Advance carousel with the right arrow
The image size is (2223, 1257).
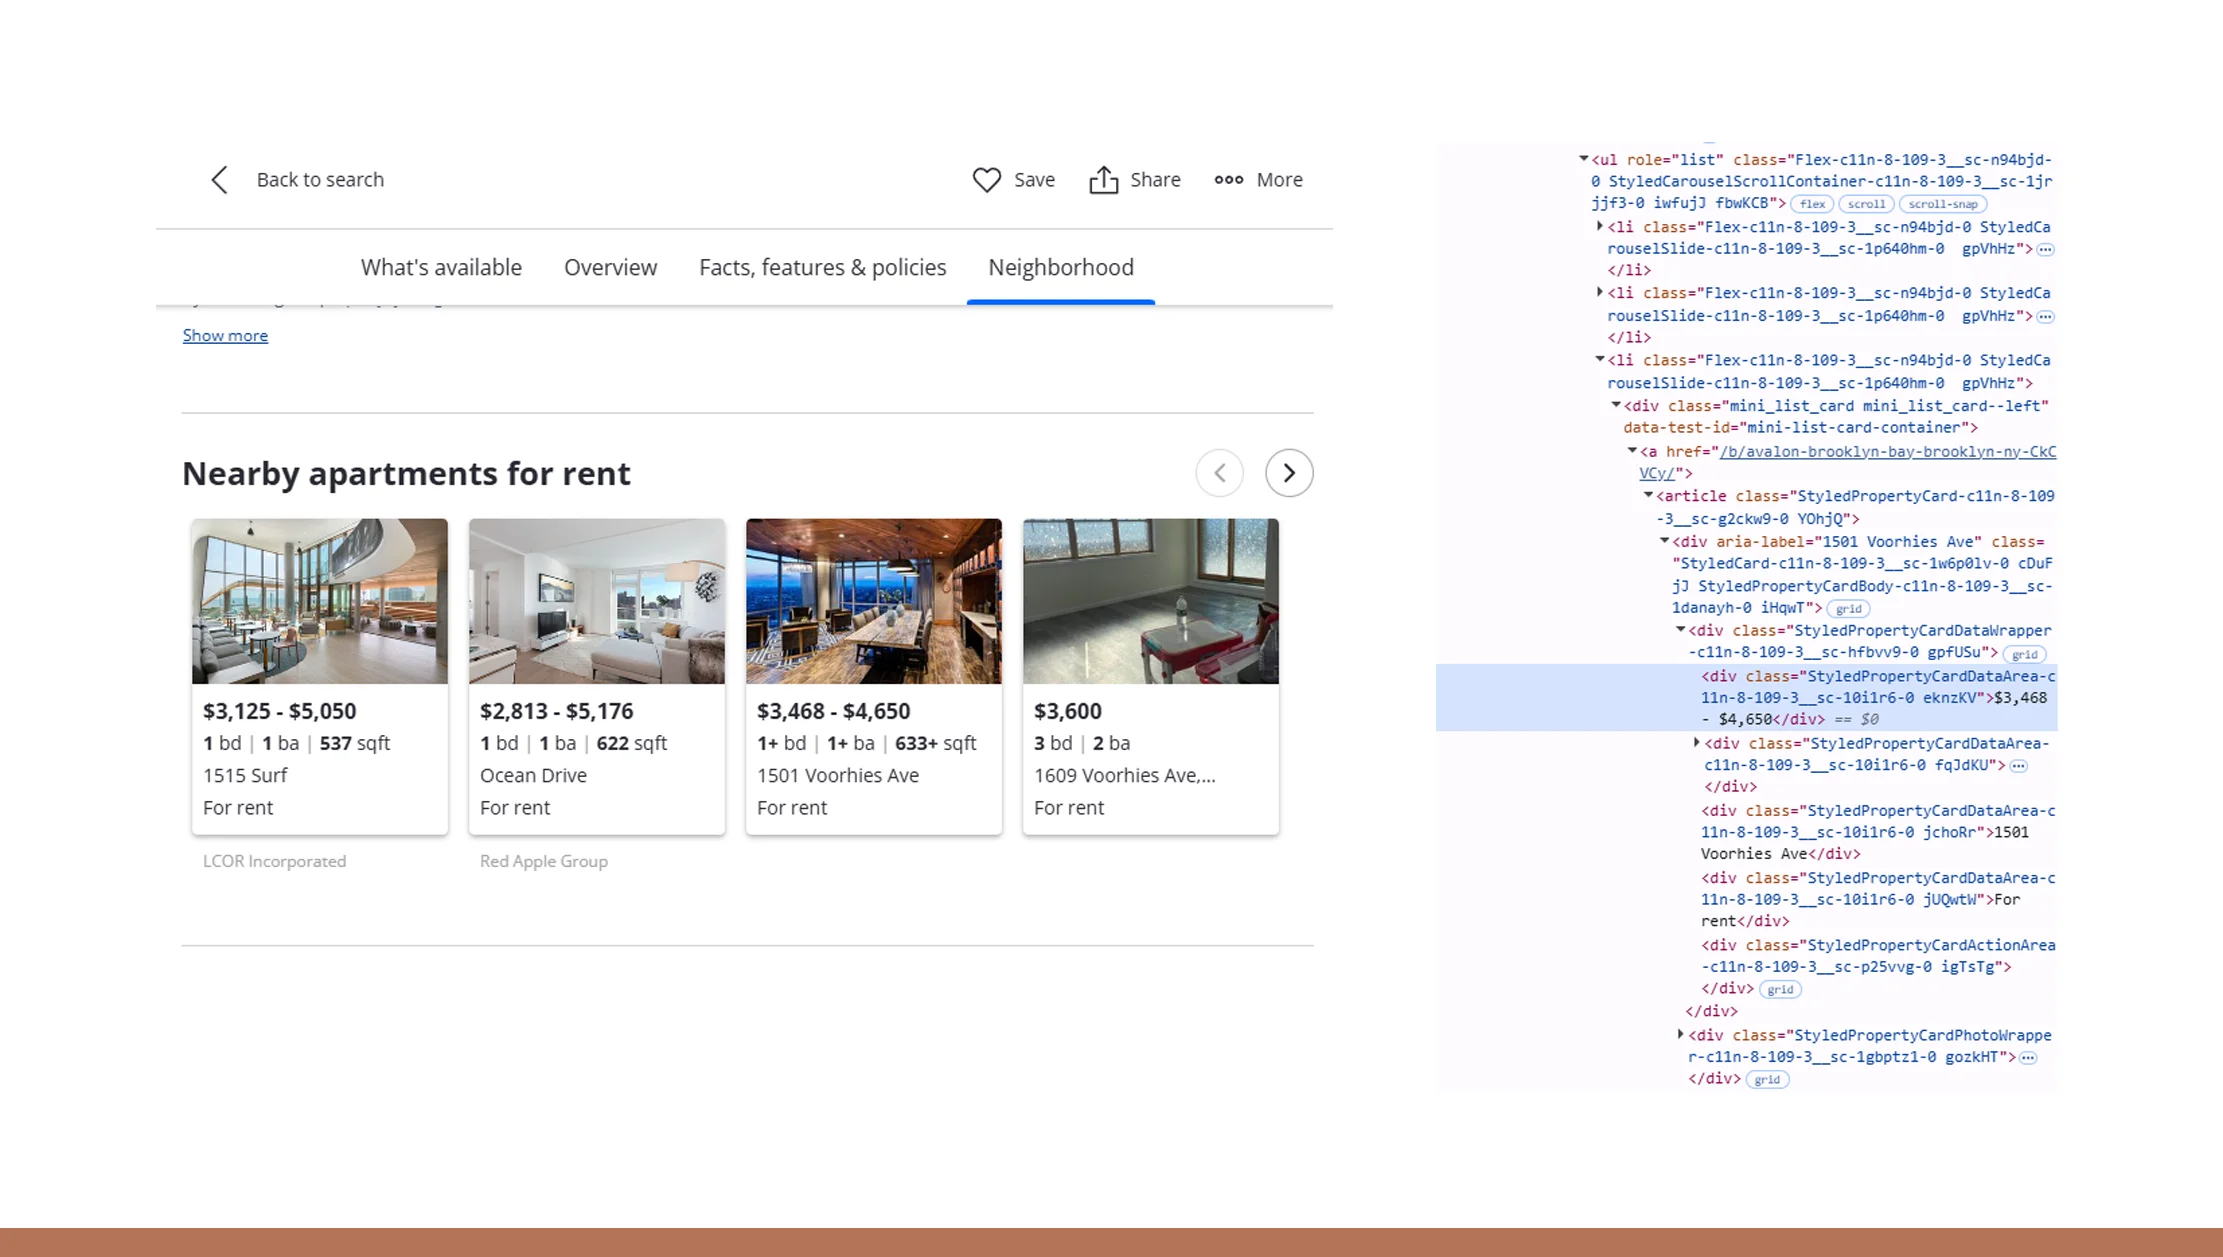point(1289,473)
